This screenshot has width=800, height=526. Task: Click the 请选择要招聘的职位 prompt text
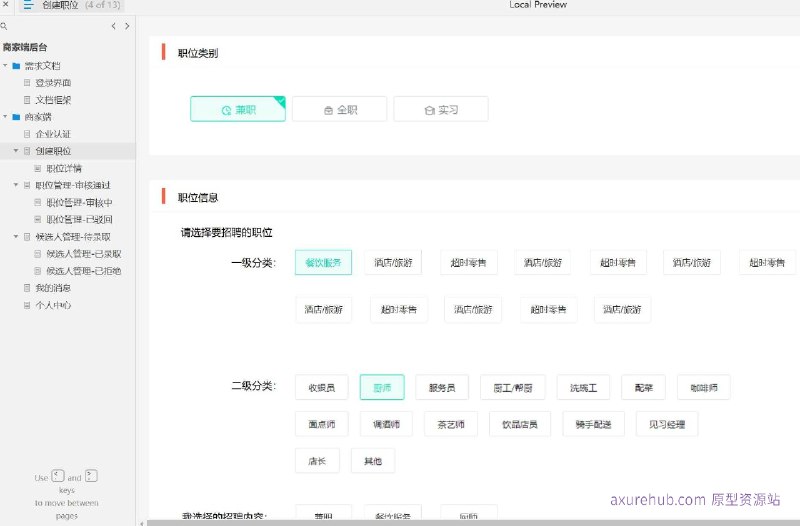(x=227, y=233)
